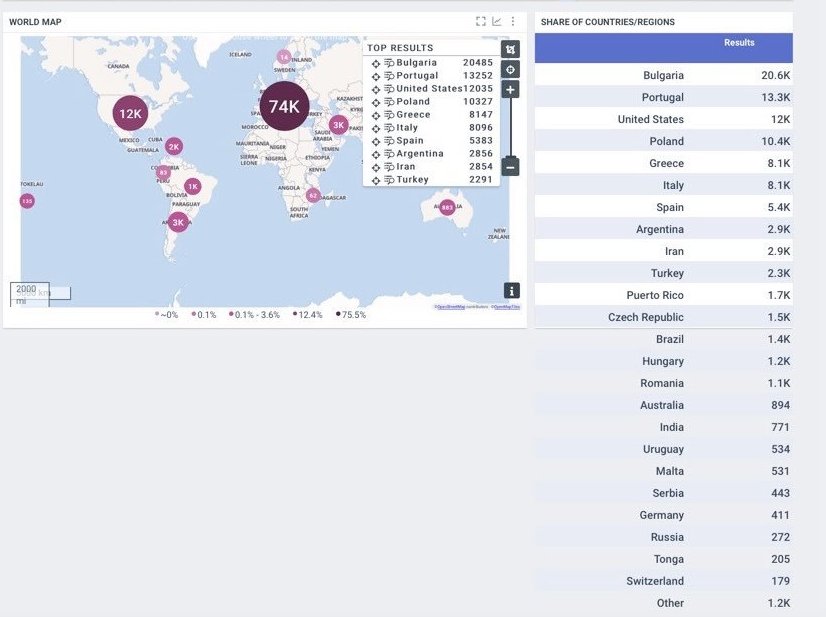Select the crop area tool on the map
This screenshot has height=617, width=826.
(511, 49)
